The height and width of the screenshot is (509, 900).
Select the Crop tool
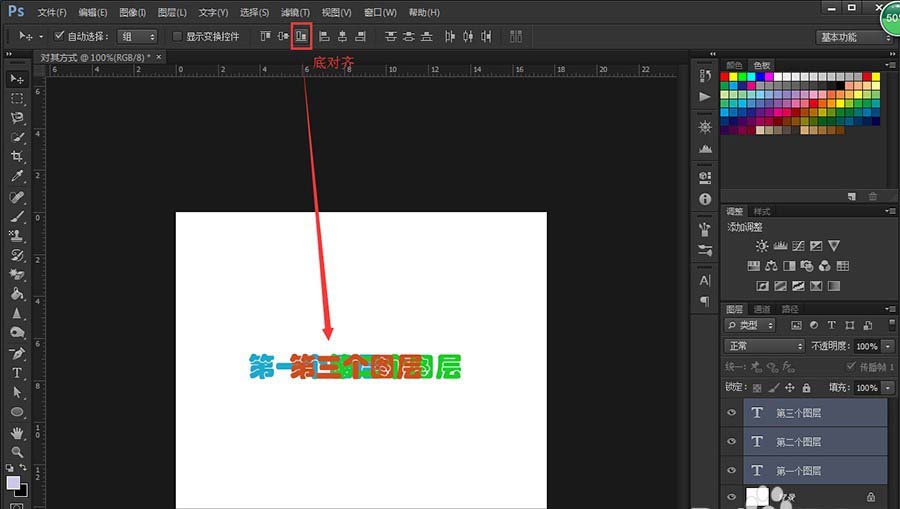click(x=17, y=156)
